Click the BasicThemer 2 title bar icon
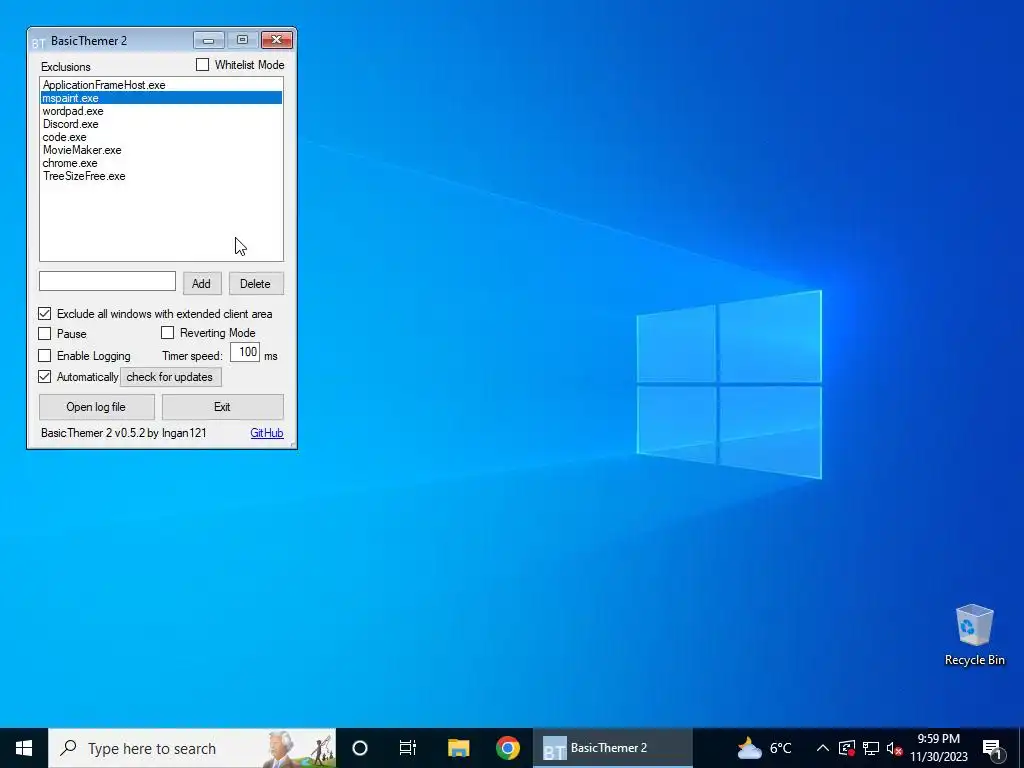Screen dimensions: 1024x768 pyautogui.click(x=39, y=42)
